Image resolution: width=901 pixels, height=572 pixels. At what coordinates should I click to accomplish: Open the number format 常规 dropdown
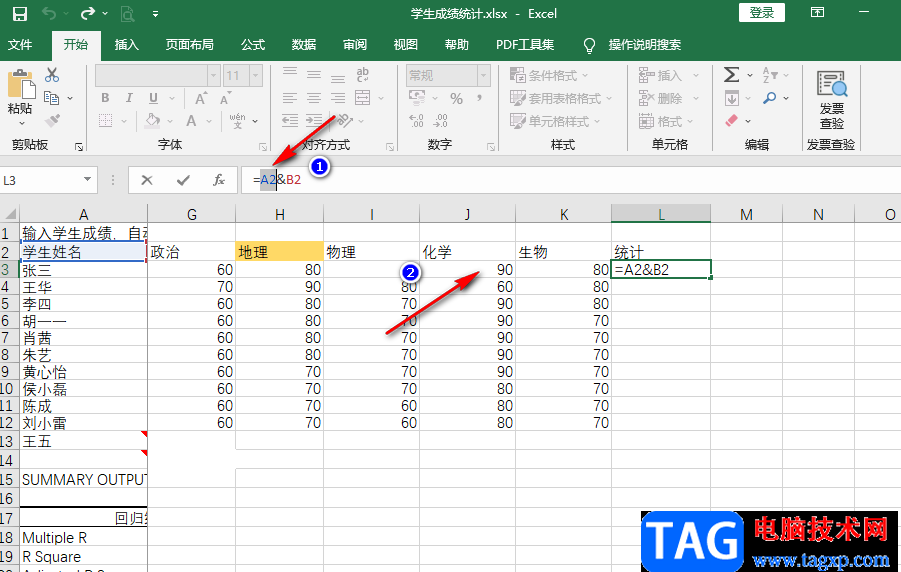[x=484, y=75]
